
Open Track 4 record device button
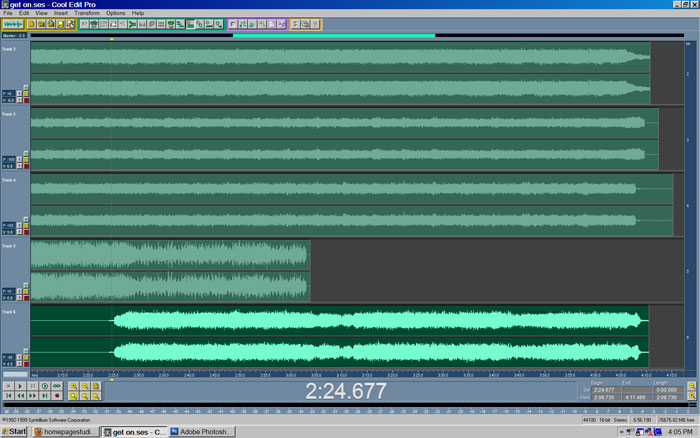19,232
